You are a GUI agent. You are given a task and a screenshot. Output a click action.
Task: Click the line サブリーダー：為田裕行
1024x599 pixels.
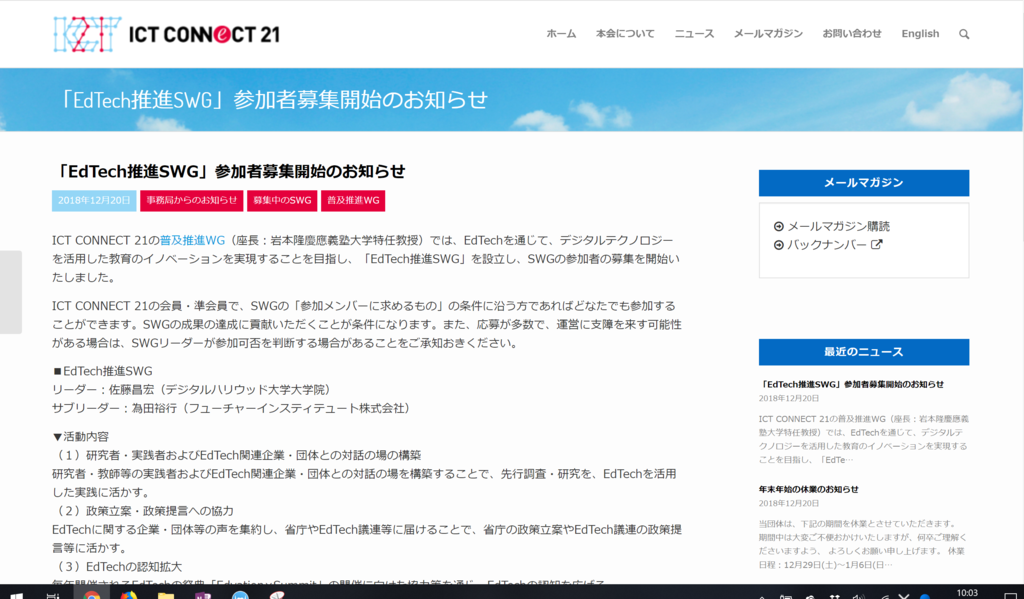(x=233, y=408)
